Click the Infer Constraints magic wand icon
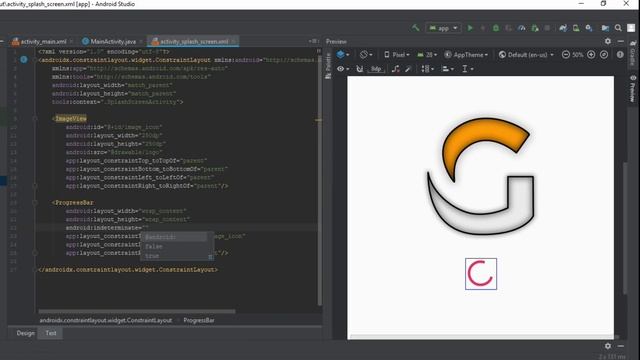Screen dimensions: 640x360 [408, 69]
